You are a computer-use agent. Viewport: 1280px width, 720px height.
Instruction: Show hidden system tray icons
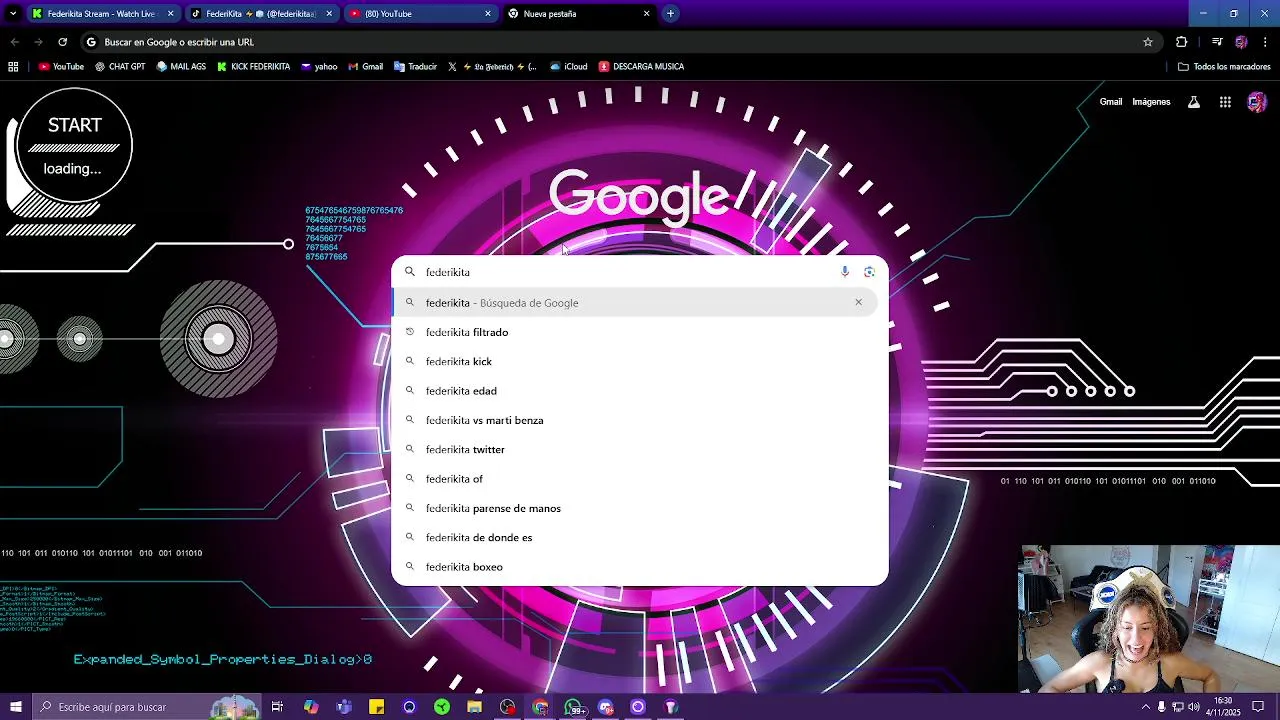(1145, 707)
